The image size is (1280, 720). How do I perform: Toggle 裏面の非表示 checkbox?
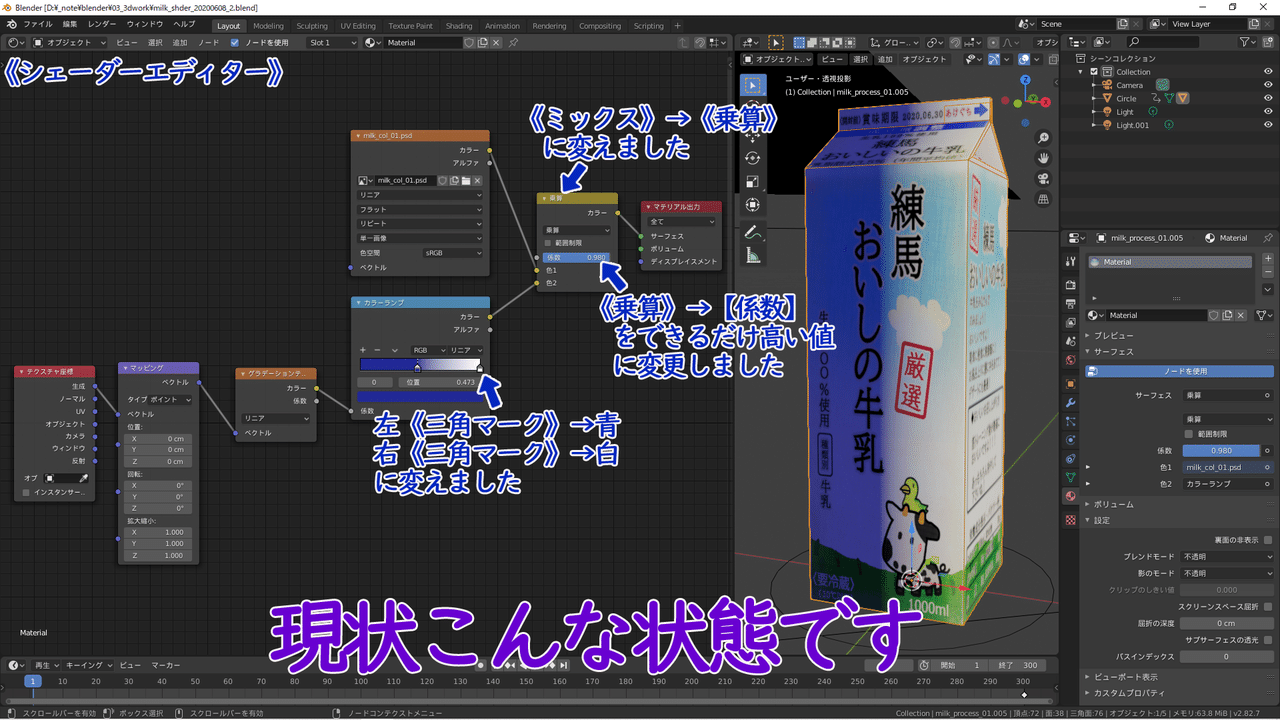click(1268, 540)
